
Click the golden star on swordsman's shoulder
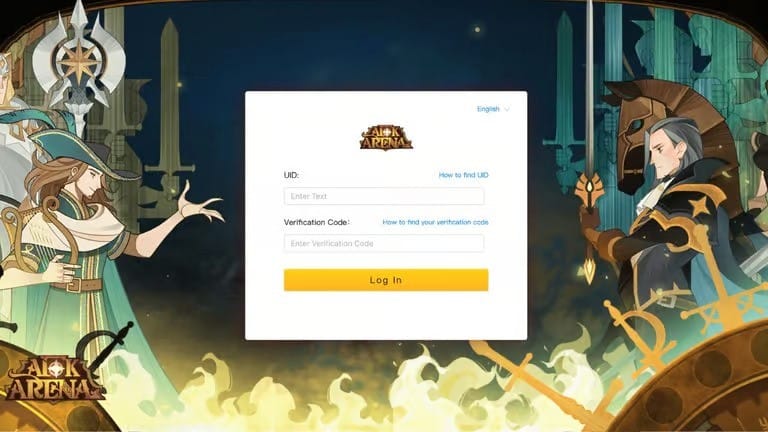coord(700,204)
